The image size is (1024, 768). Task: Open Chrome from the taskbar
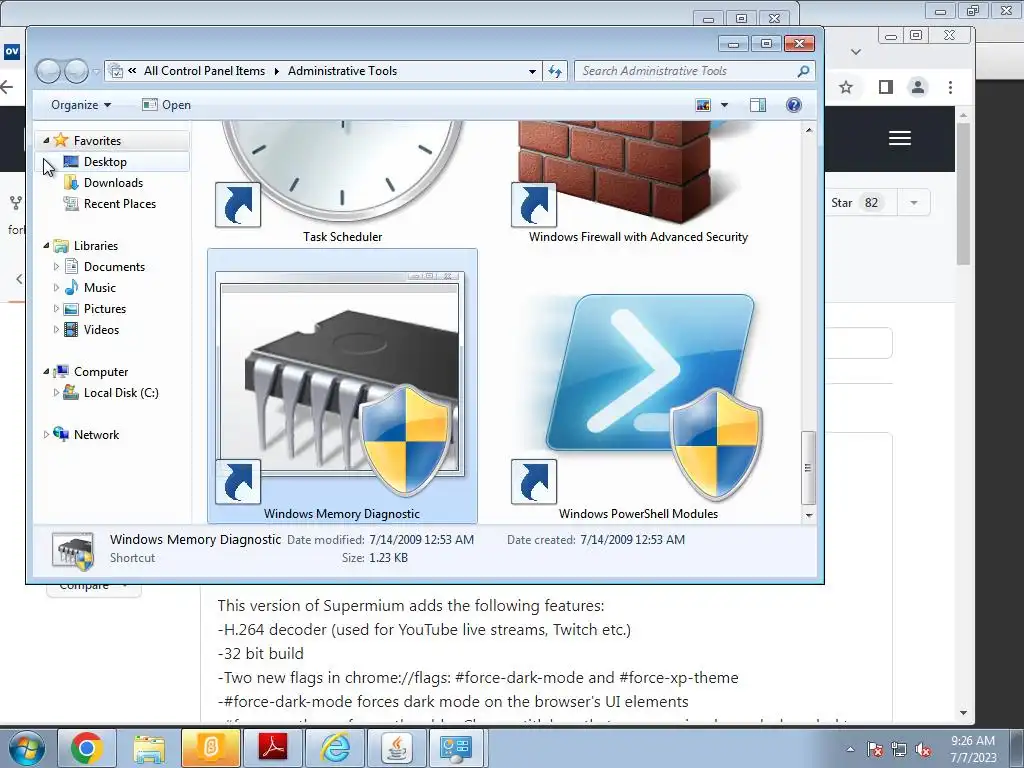[x=87, y=748]
